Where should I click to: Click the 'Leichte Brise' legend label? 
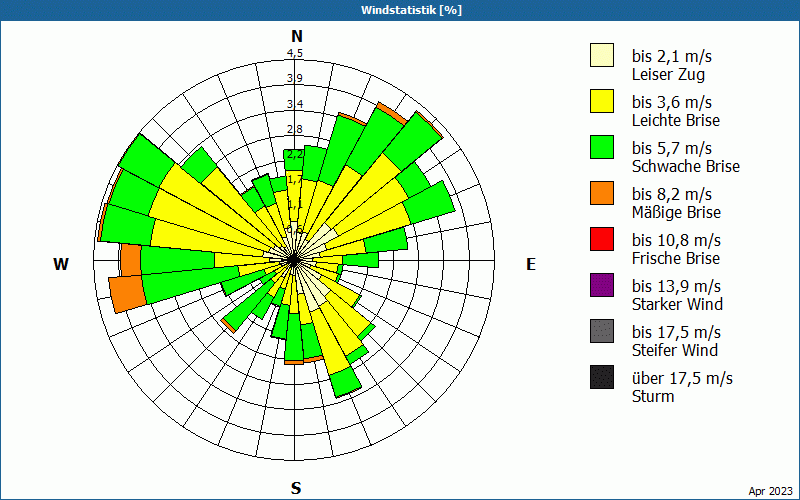tap(676, 120)
